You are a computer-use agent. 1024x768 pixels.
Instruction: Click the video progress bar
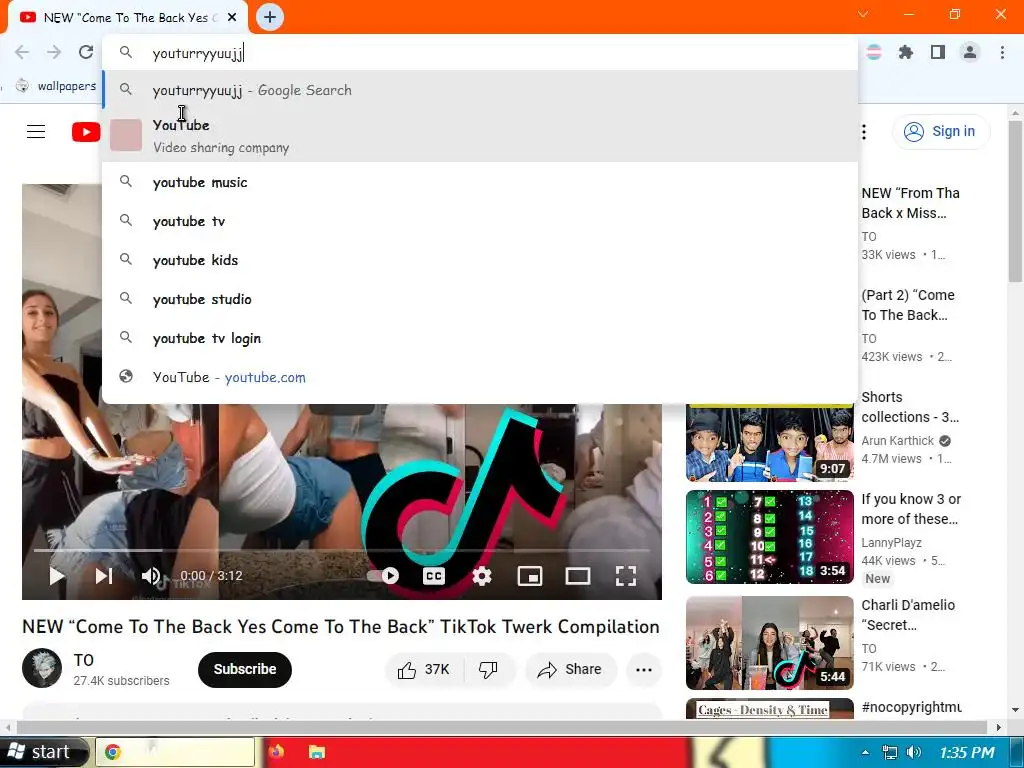coord(342,551)
